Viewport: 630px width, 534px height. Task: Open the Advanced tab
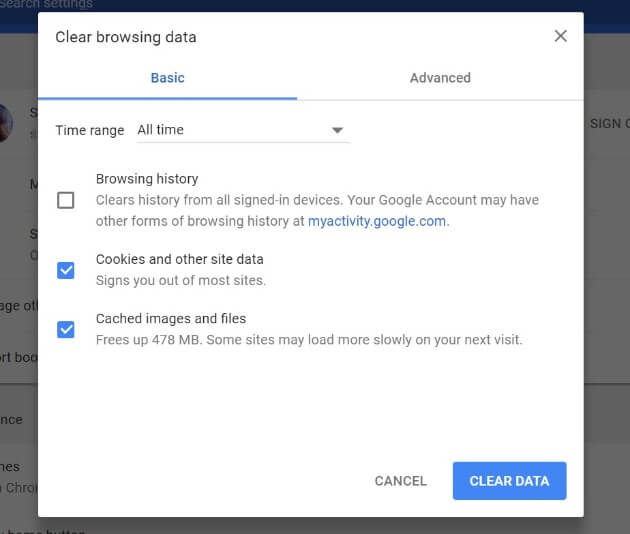click(440, 78)
